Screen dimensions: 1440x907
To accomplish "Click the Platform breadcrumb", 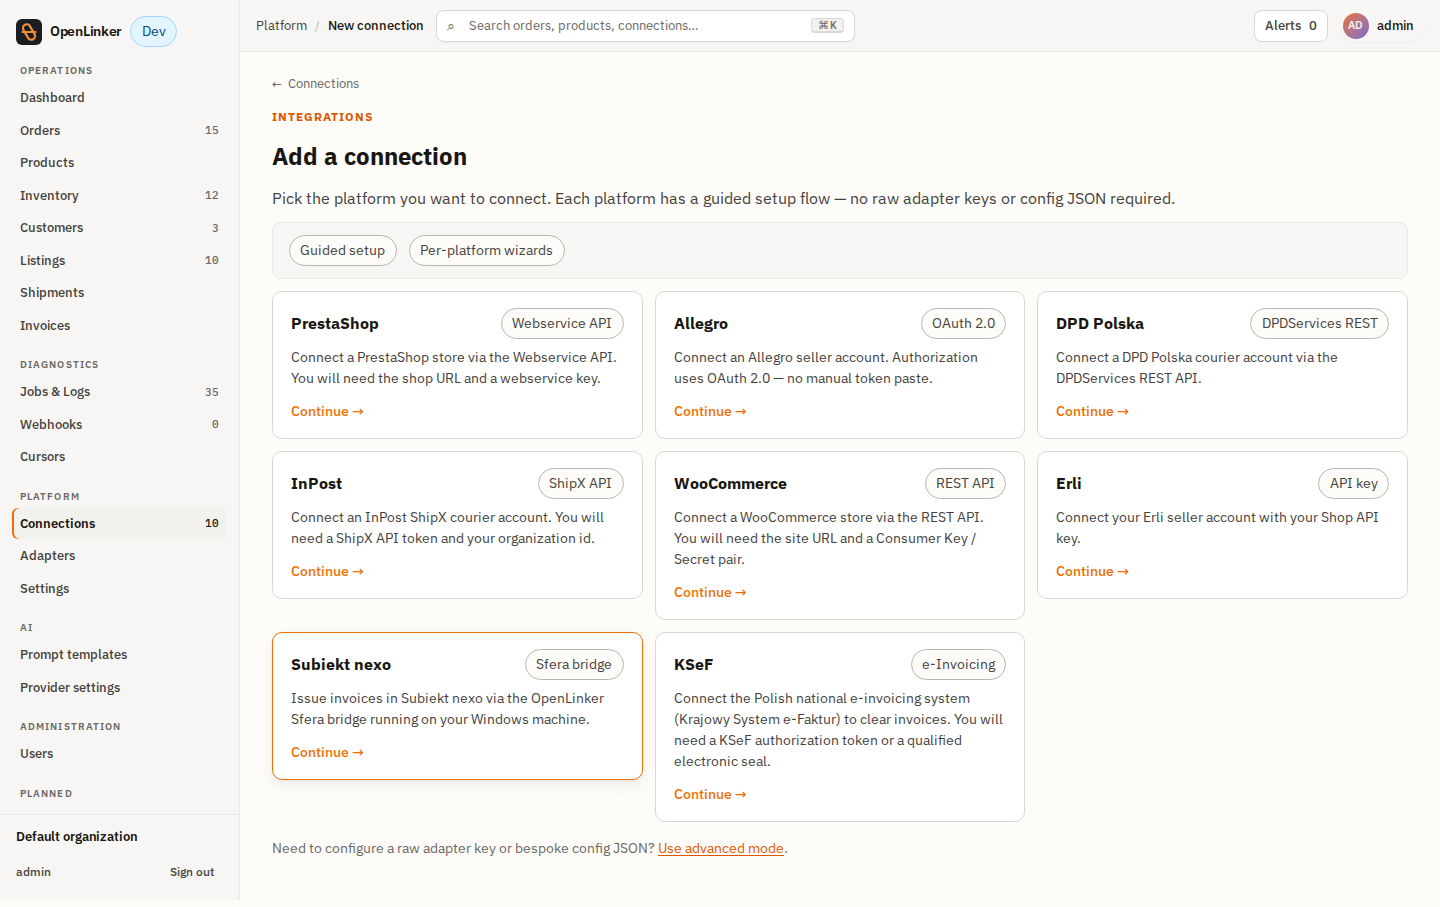I will [281, 26].
